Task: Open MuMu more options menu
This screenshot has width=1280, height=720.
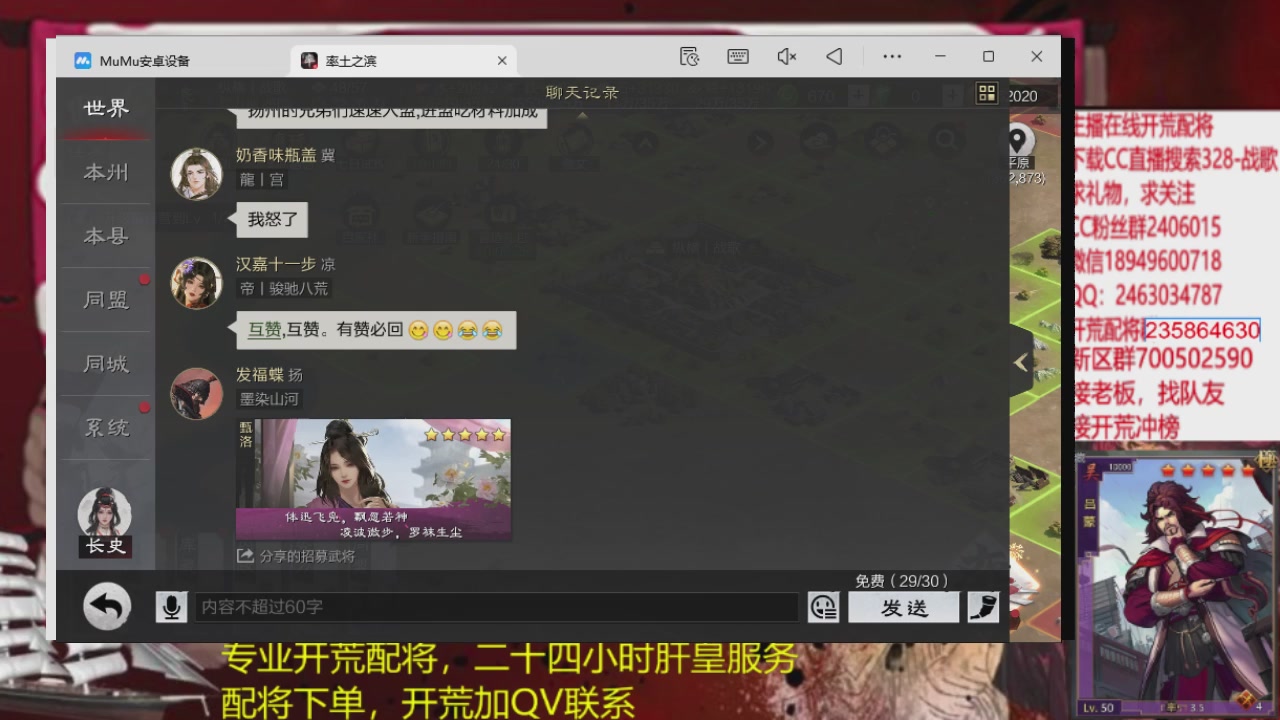Action: pos(892,57)
